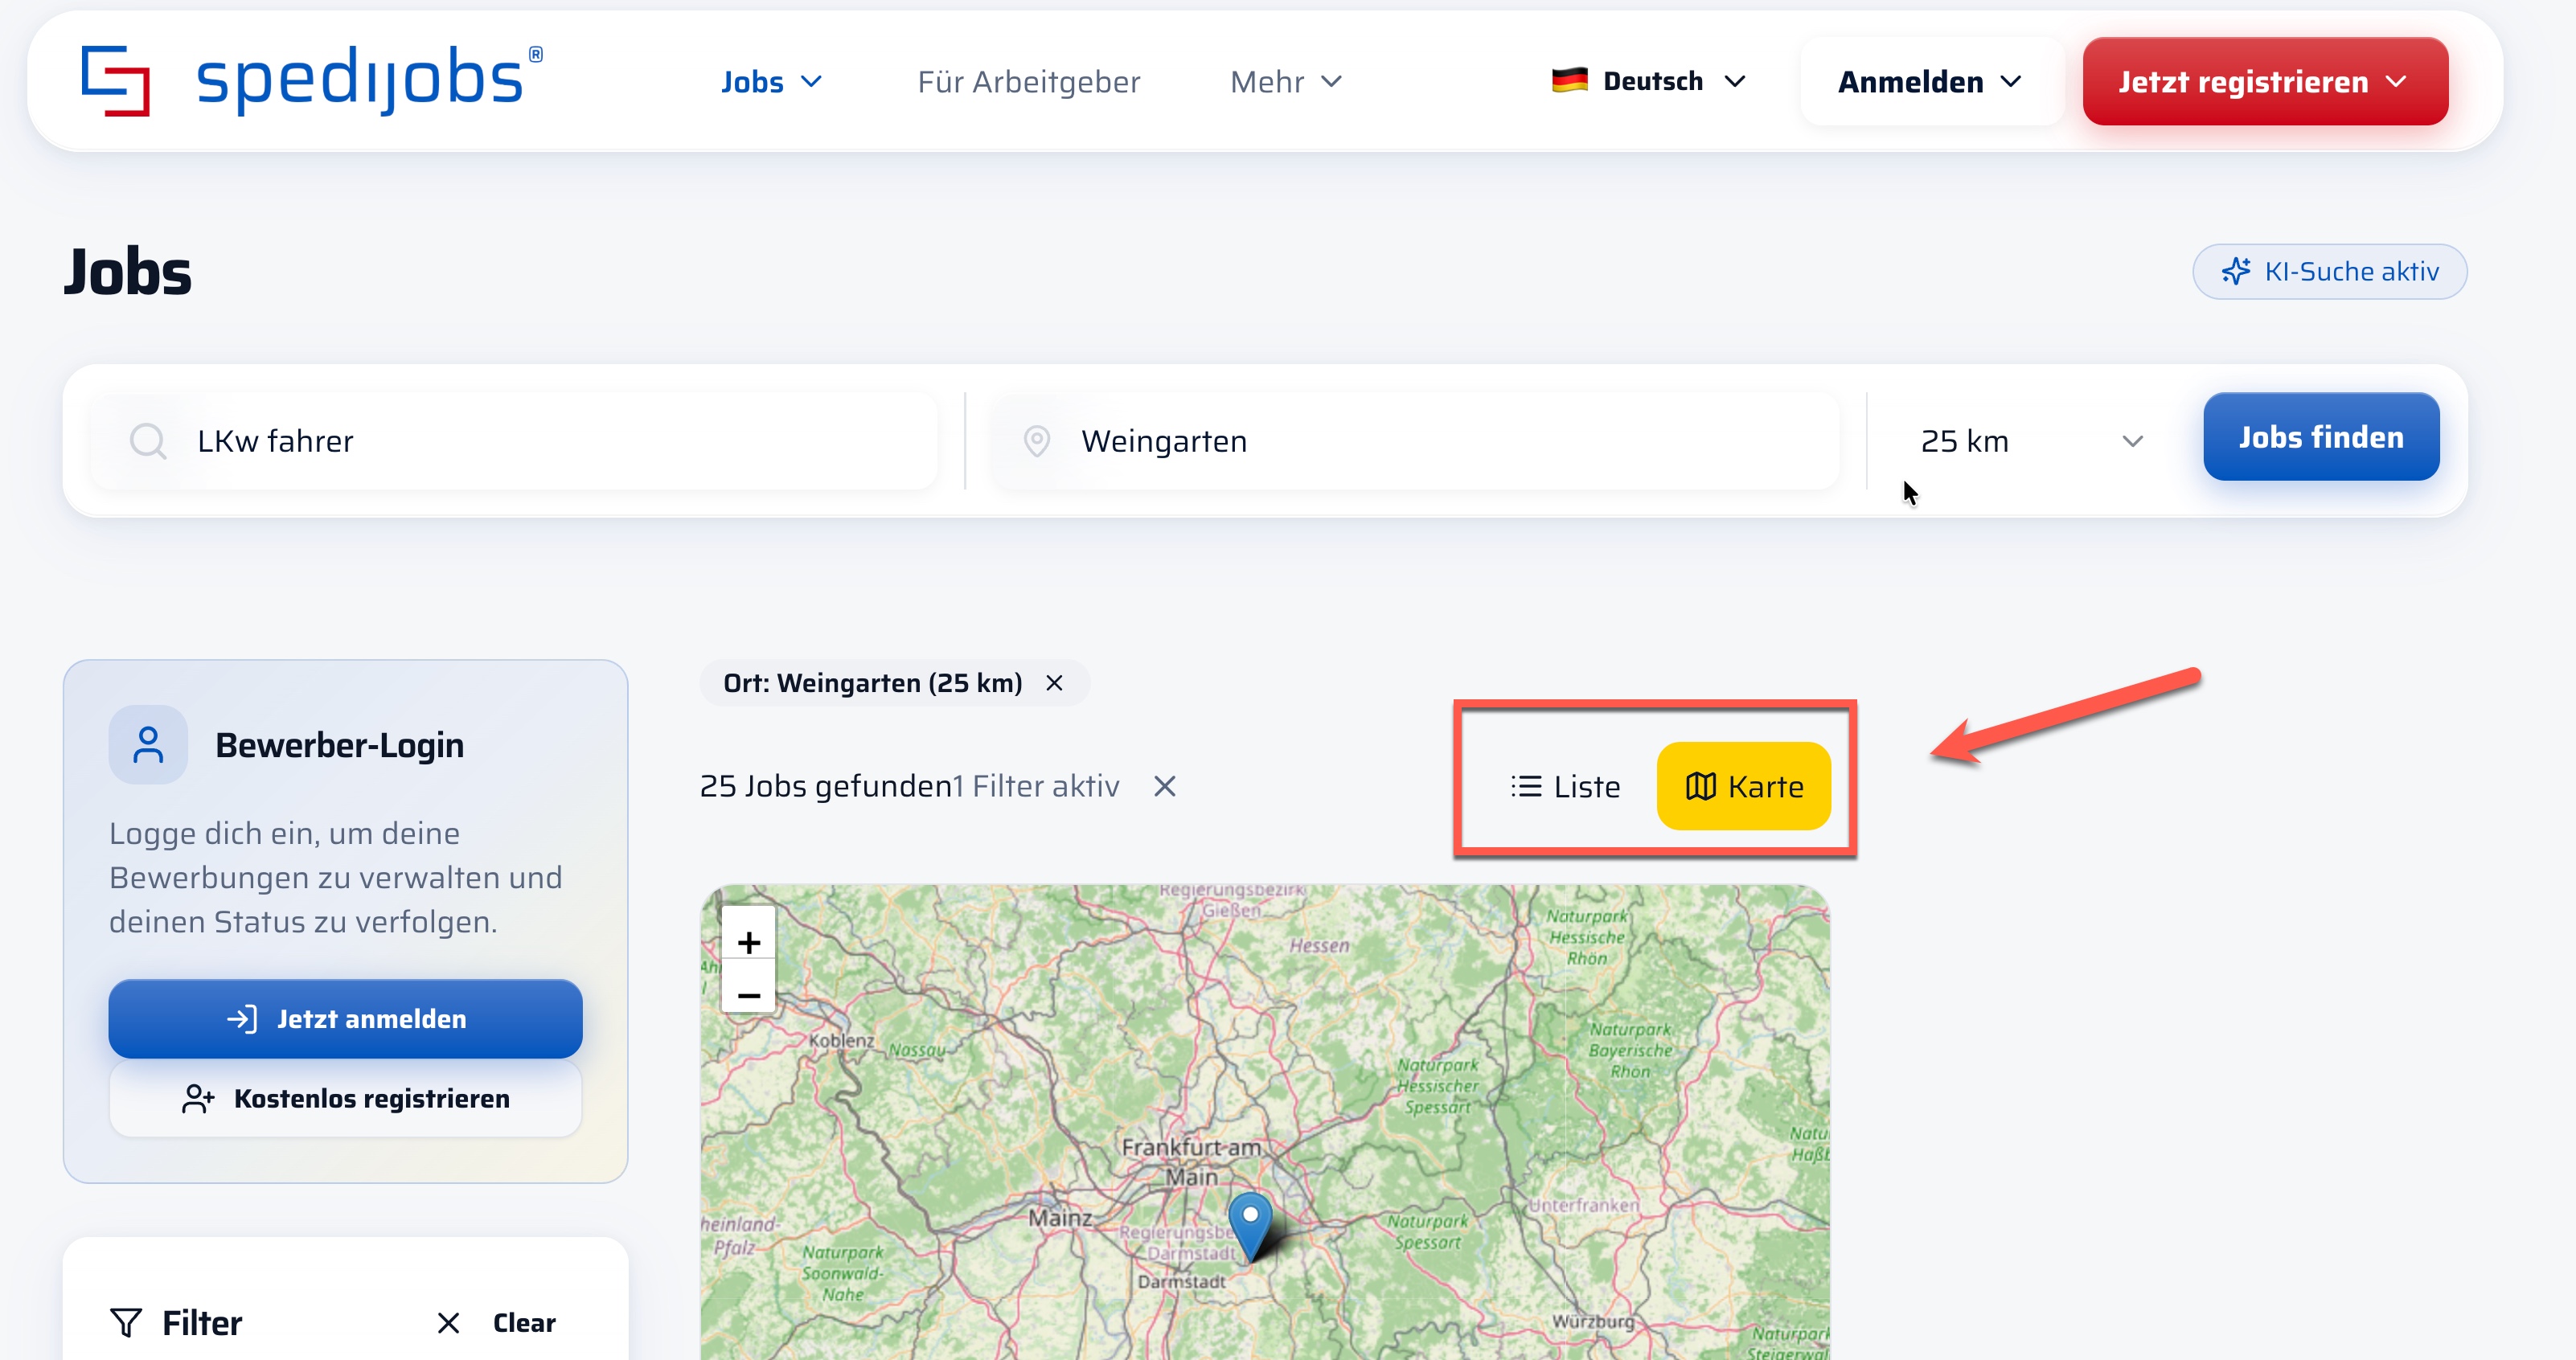Open the Jetzt registrieren dropdown

[x=2265, y=82]
